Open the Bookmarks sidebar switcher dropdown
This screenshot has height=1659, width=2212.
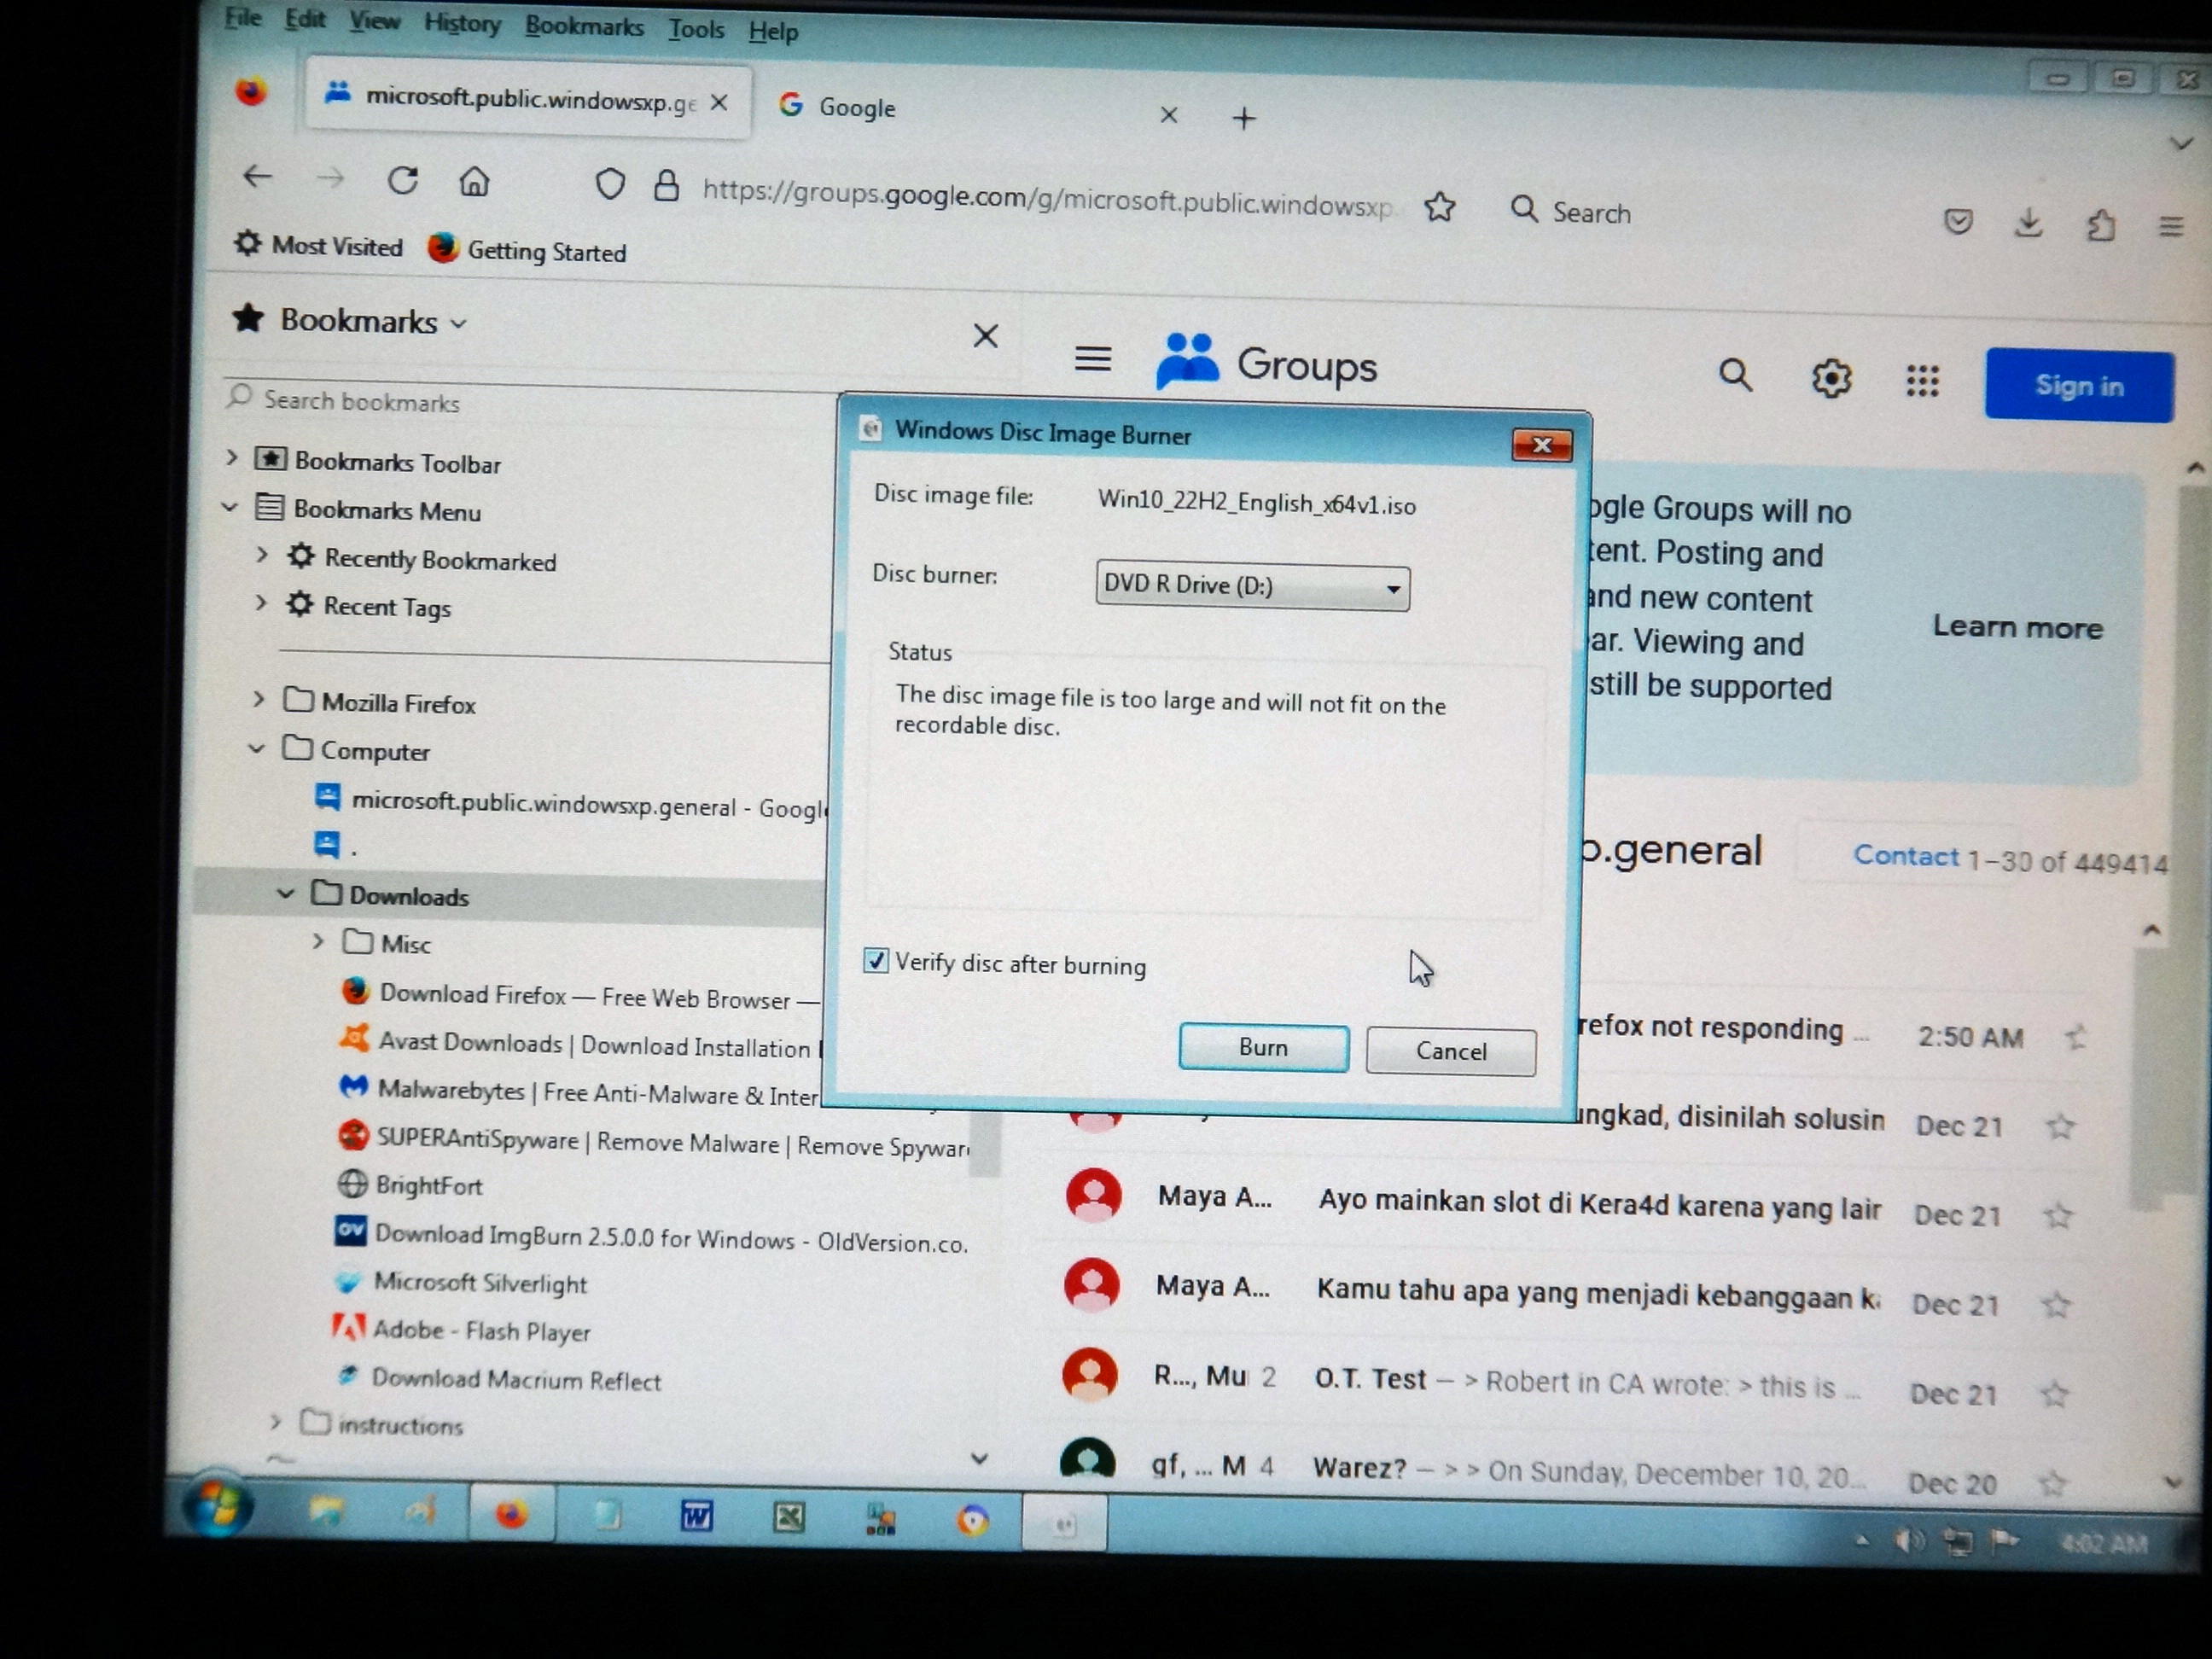tap(459, 324)
